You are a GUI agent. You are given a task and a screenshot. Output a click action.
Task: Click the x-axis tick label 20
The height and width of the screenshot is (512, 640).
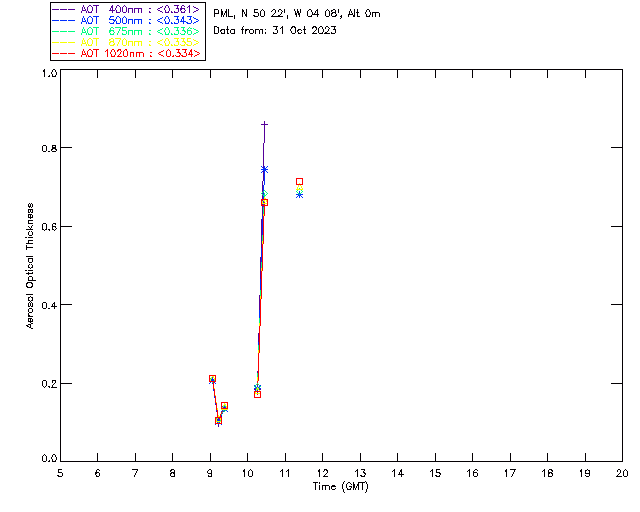point(622,473)
